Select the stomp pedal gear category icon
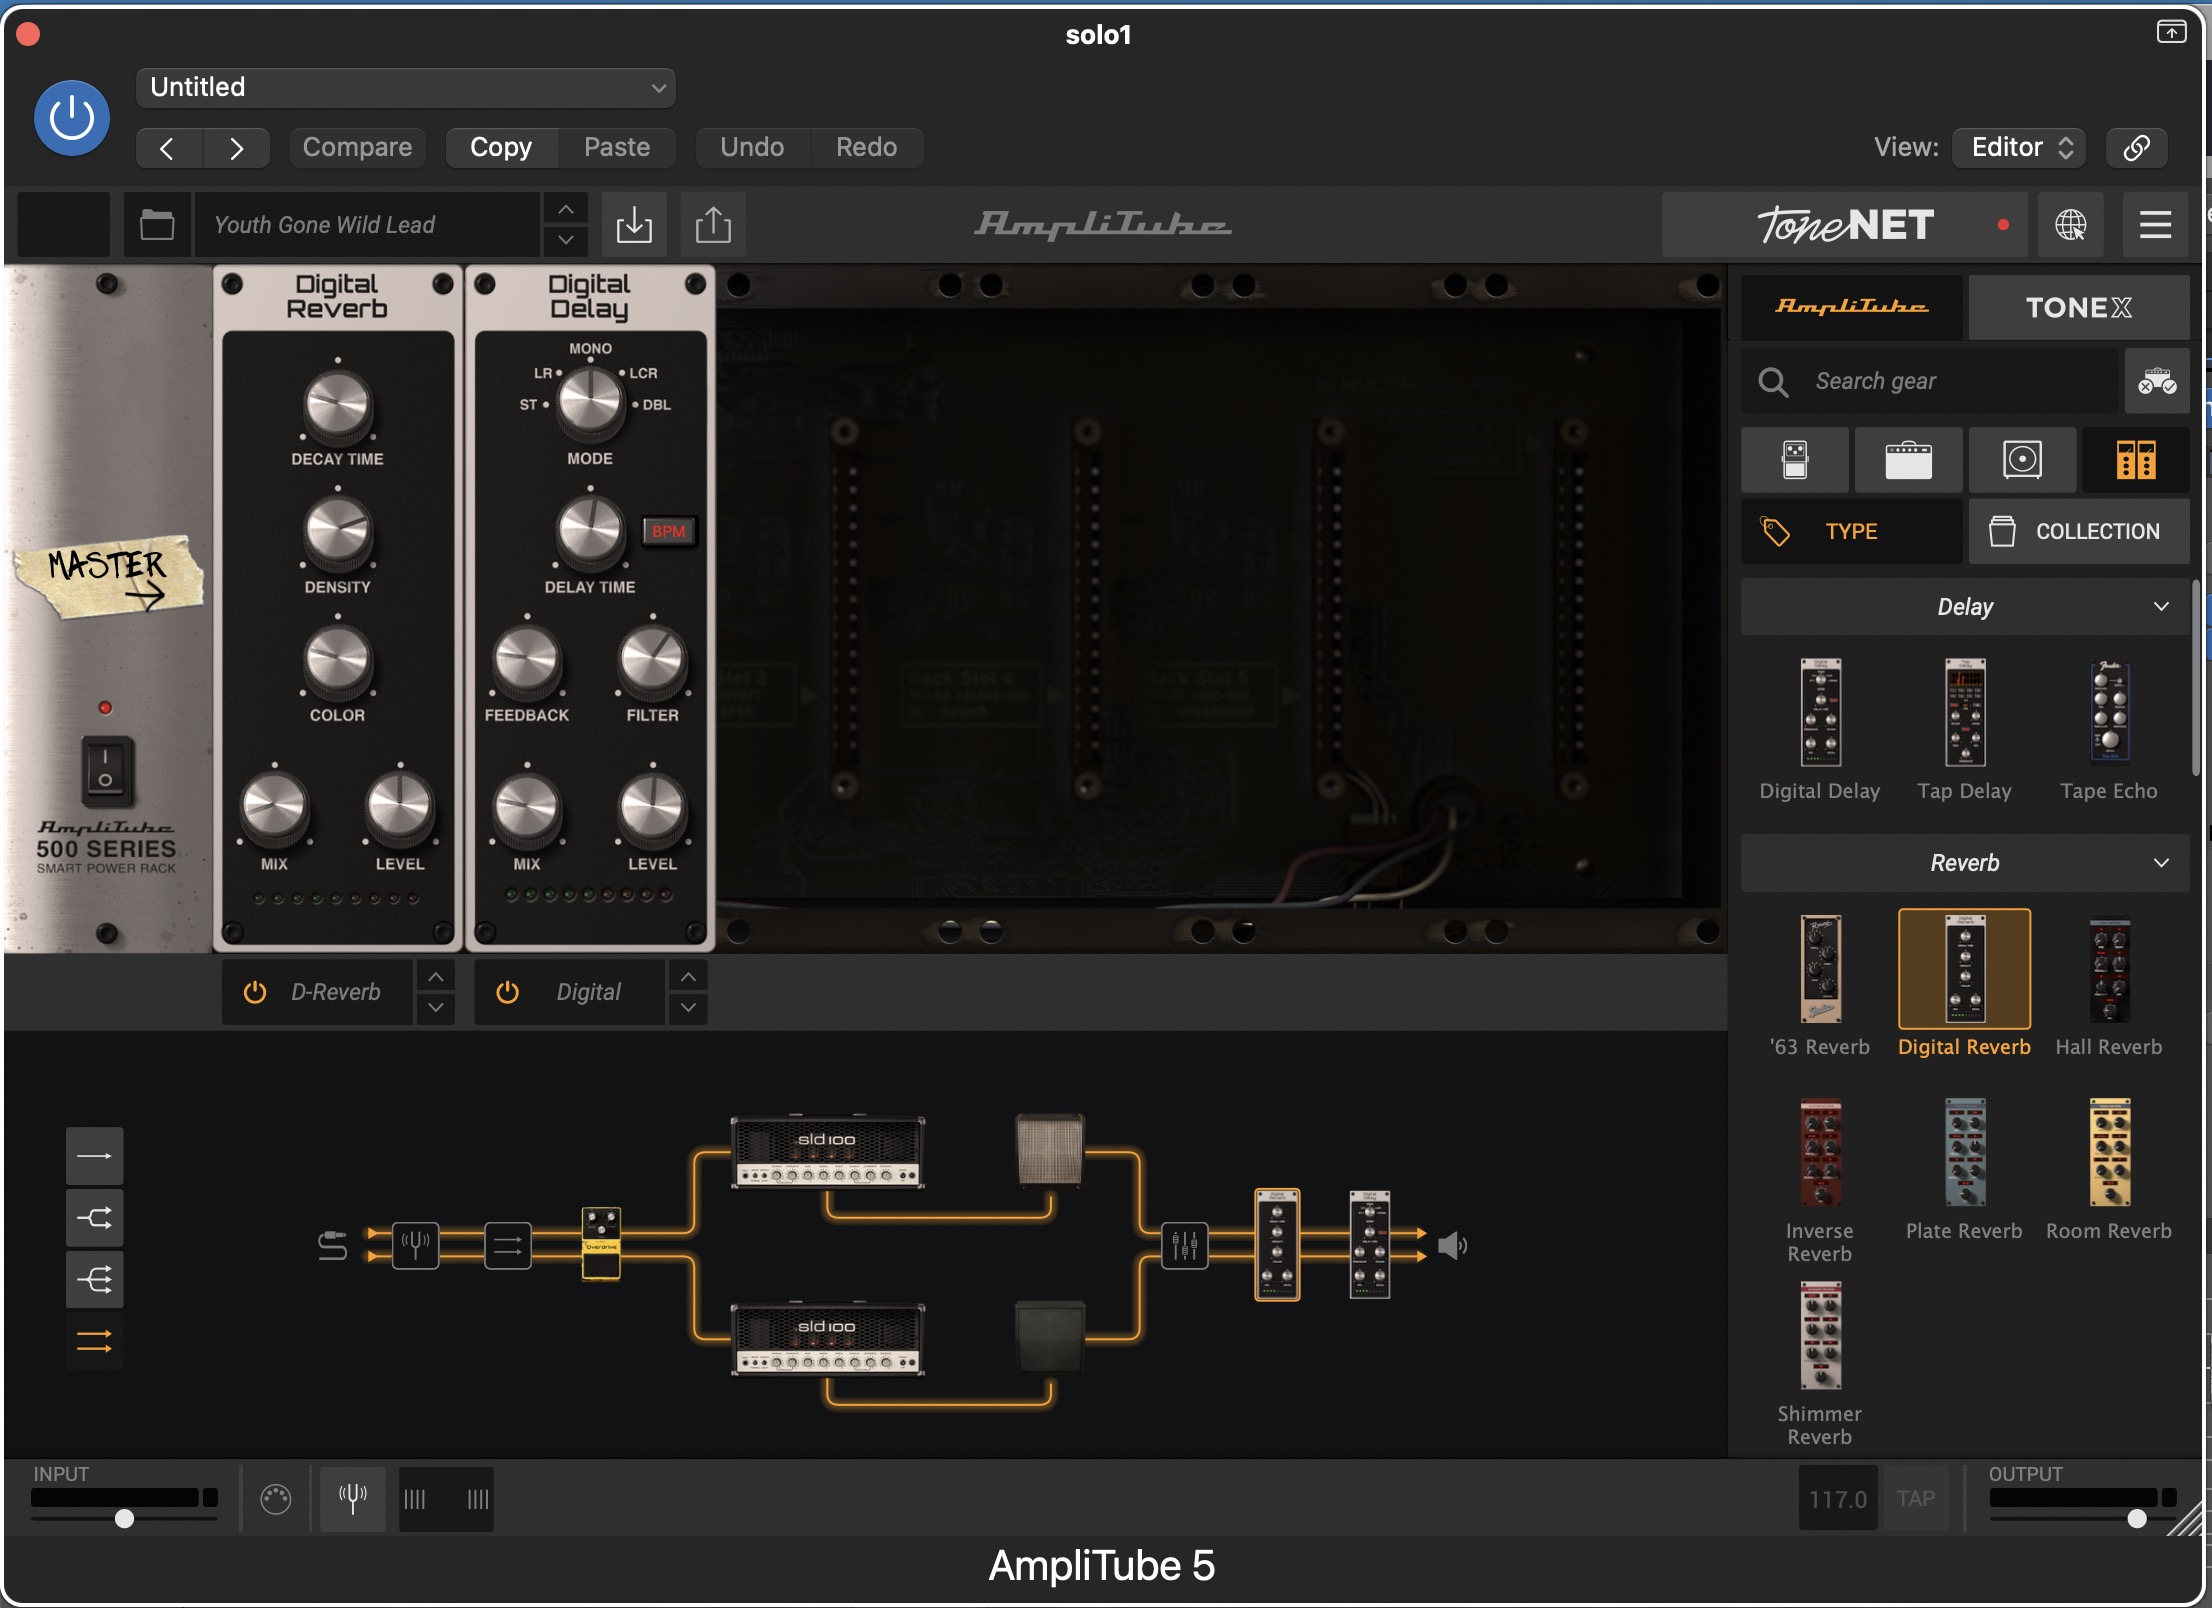Viewport: 2212px width, 1608px height. coord(1795,460)
